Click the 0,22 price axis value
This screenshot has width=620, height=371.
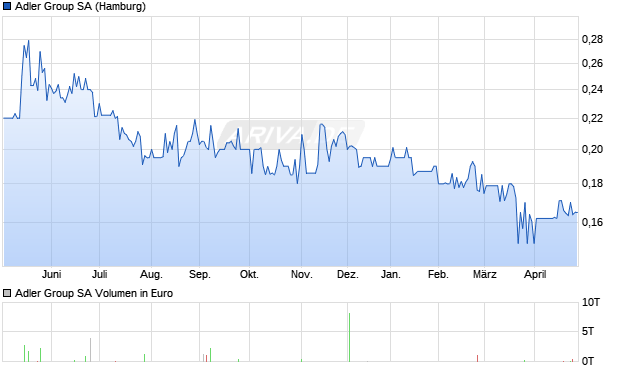pos(592,118)
